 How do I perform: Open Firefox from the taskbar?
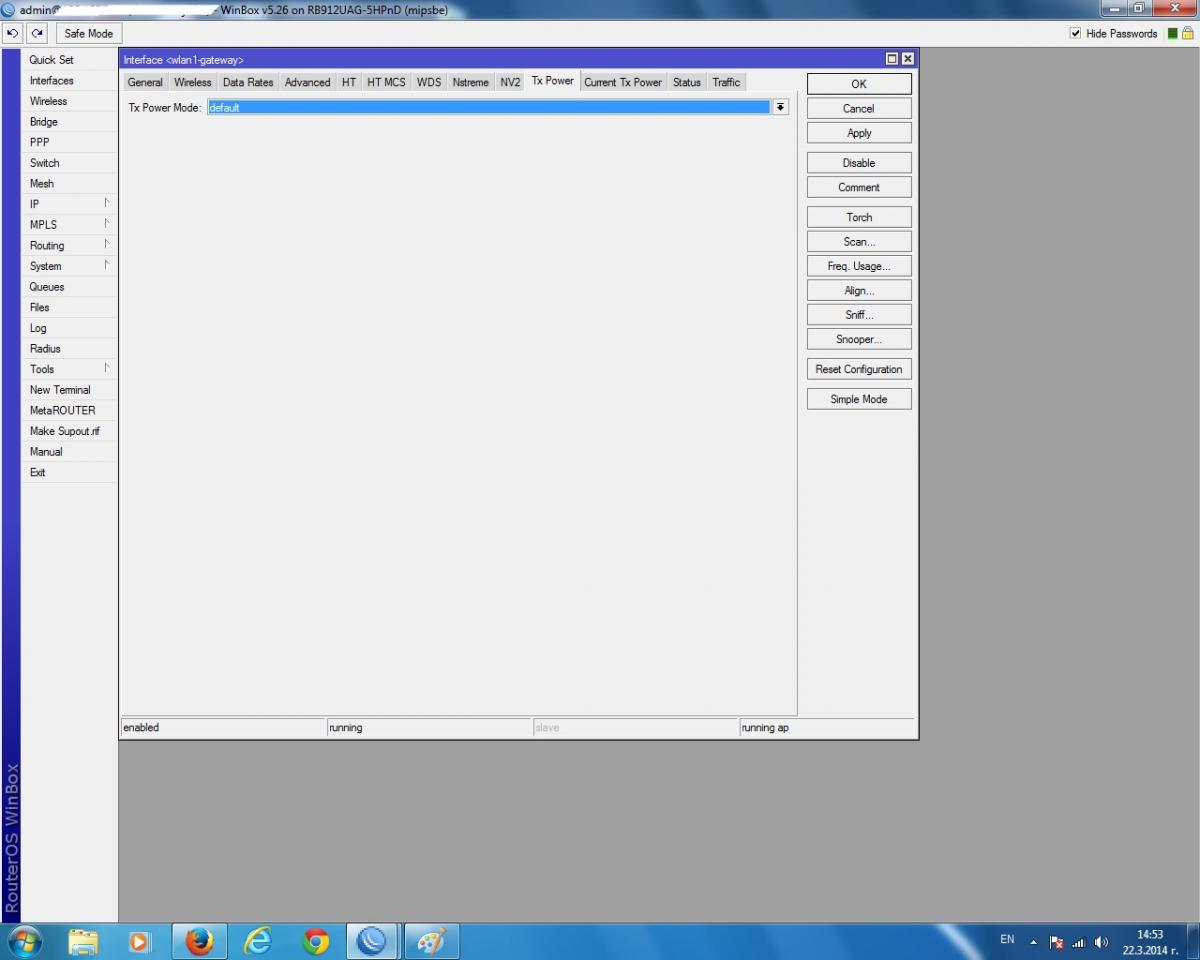tap(200, 941)
